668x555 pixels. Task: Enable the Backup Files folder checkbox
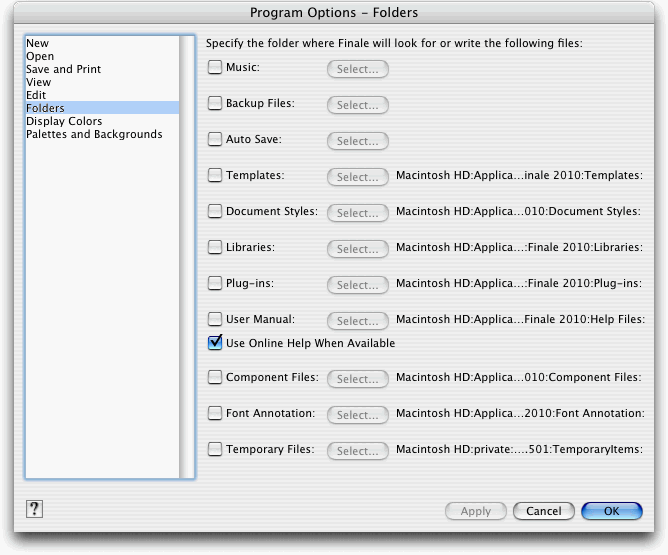click(215, 103)
